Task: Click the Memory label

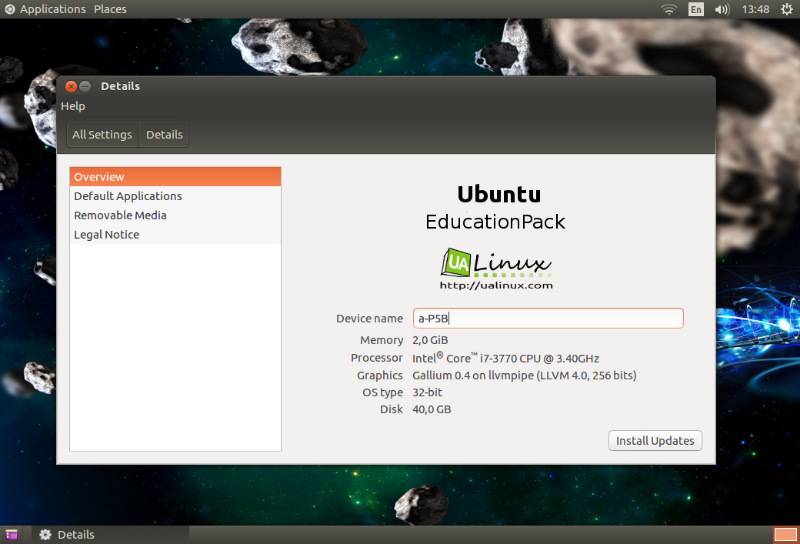Action: click(382, 340)
